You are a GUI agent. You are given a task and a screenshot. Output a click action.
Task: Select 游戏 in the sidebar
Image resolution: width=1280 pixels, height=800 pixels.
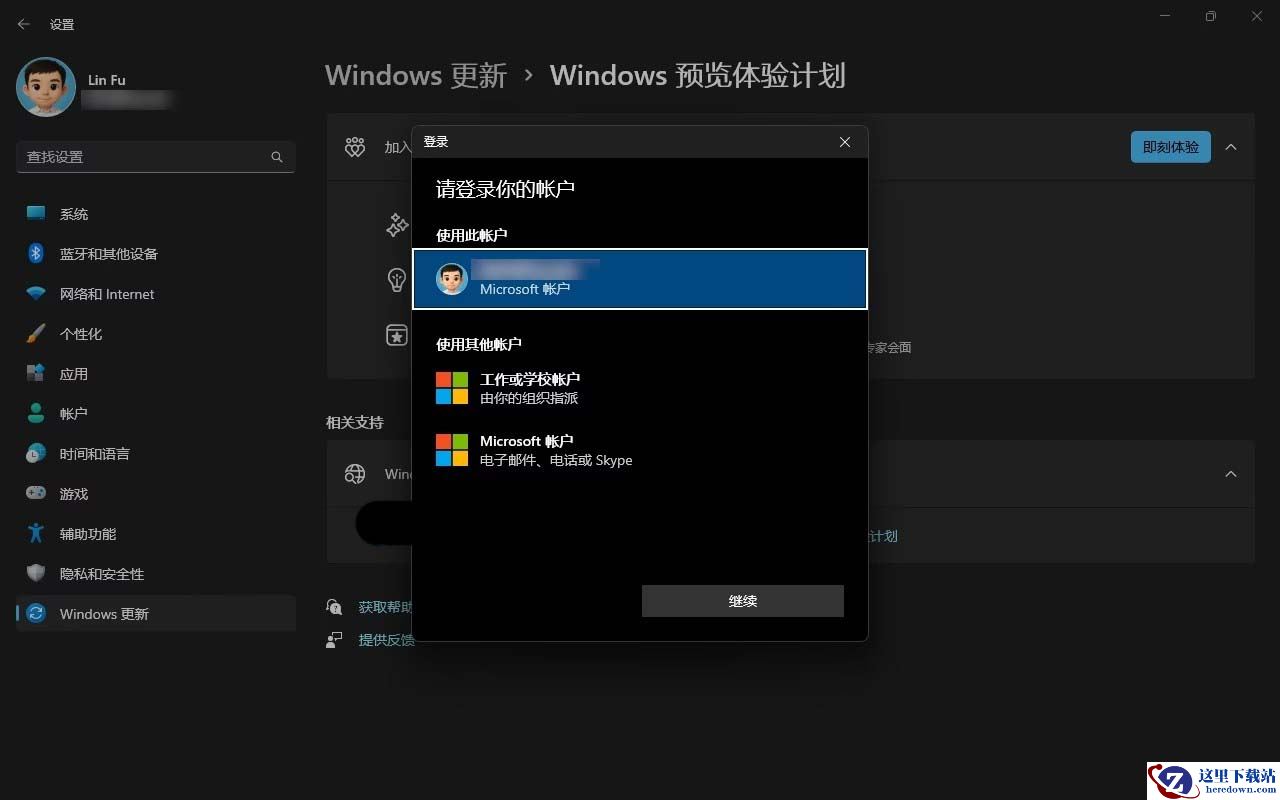(x=156, y=494)
